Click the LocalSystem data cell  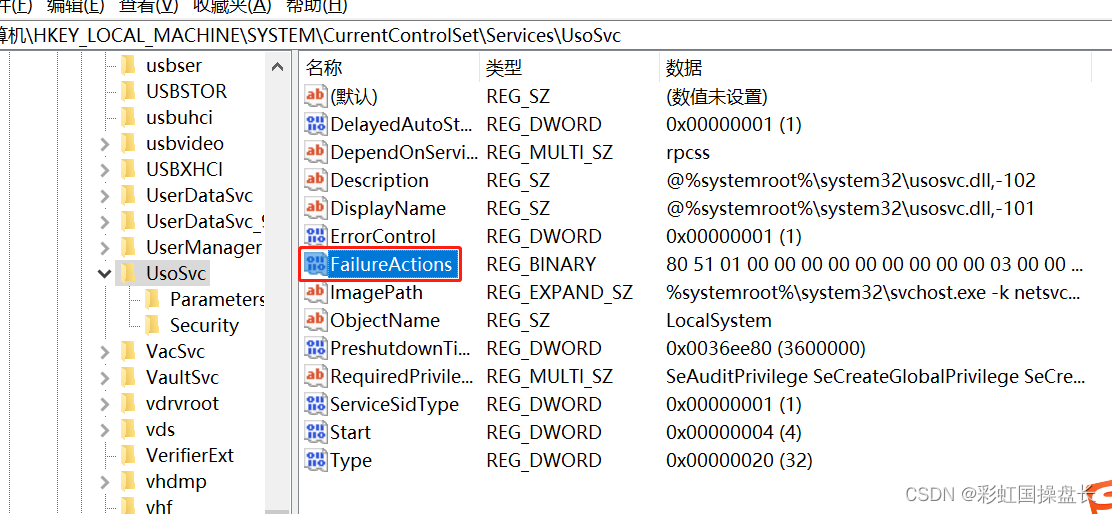point(719,320)
